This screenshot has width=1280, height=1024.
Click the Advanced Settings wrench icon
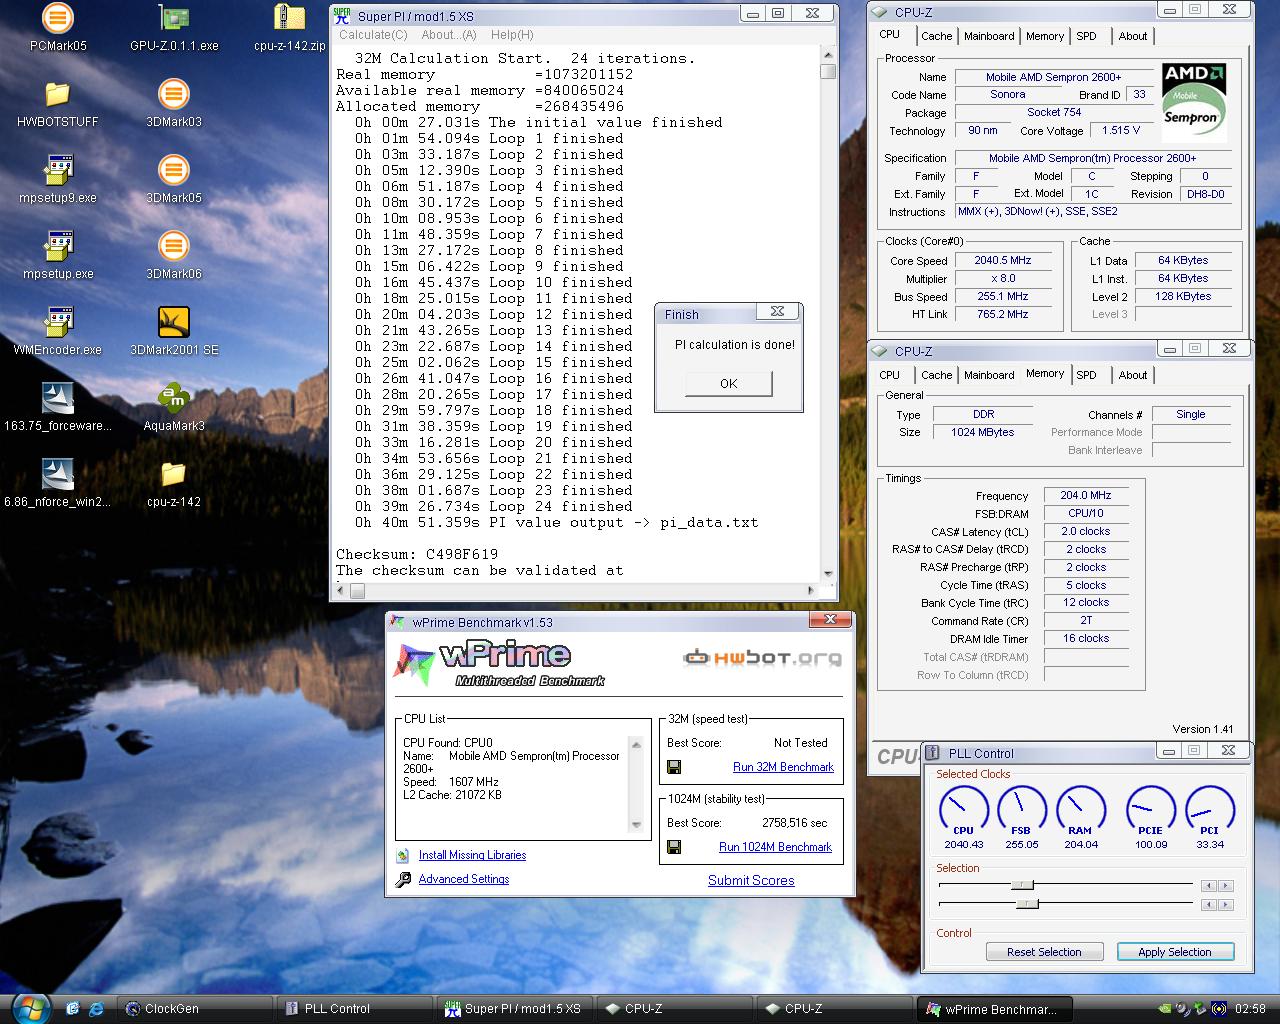click(403, 879)
